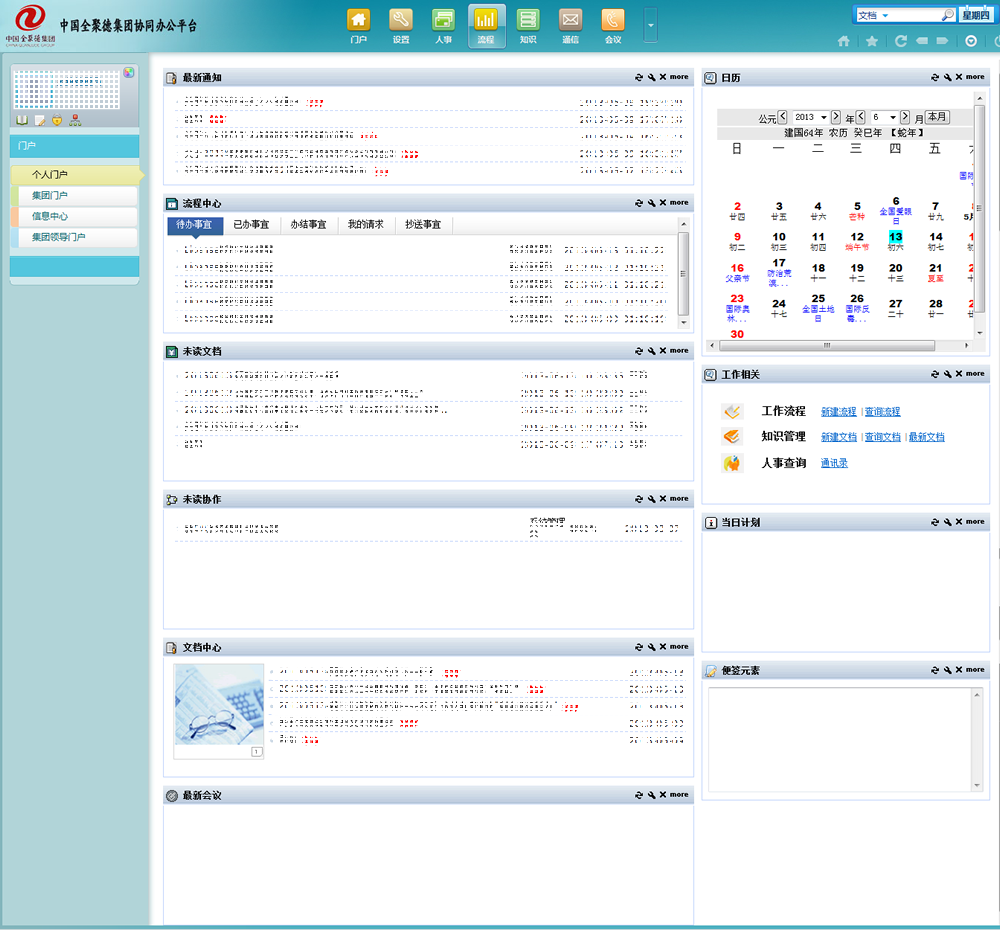Click the 查询文档 link

click(x=882, y=437)
